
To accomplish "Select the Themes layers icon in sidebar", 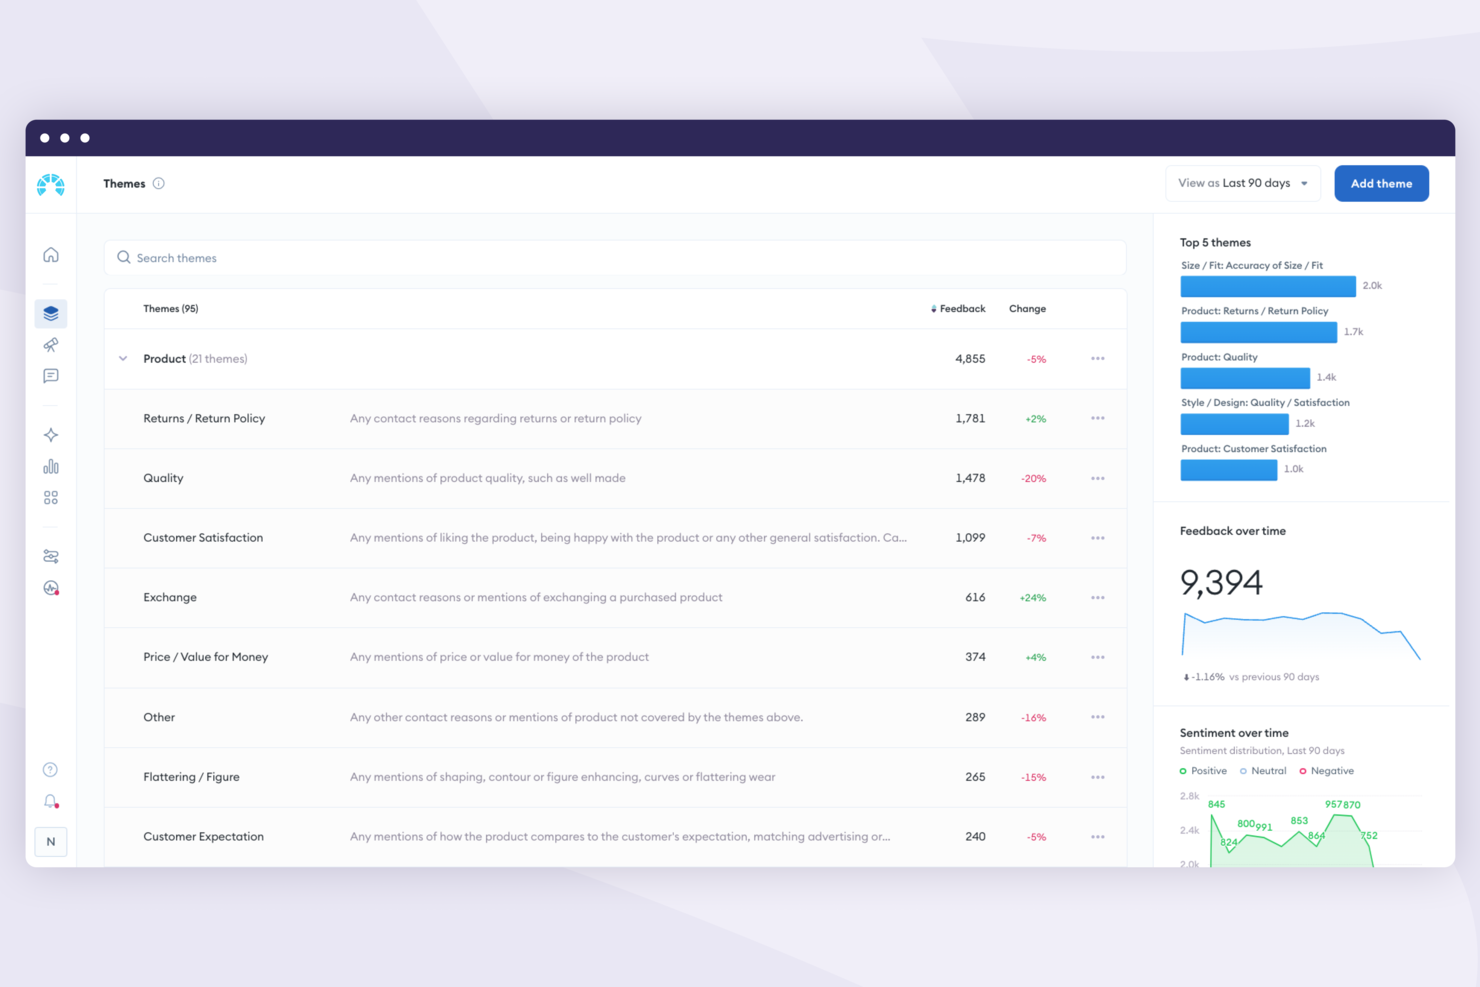I will [50, 313].
